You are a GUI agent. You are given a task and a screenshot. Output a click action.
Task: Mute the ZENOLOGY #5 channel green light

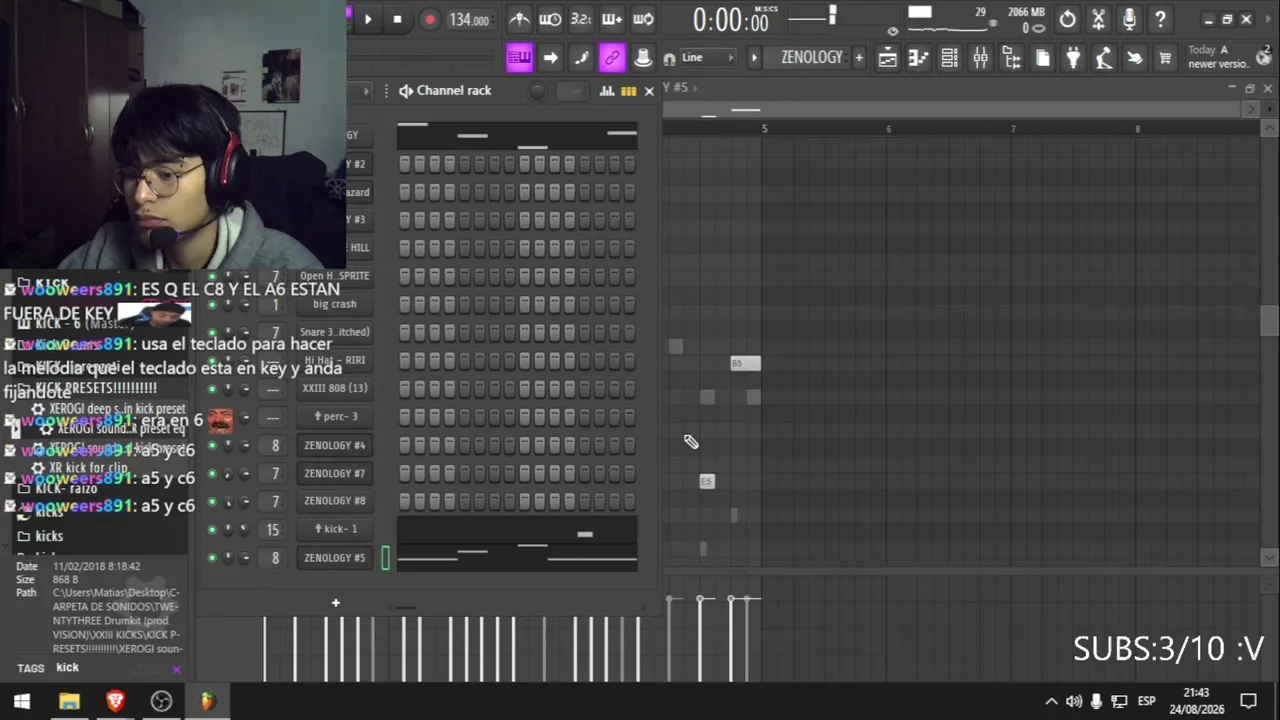pos(211,558)
